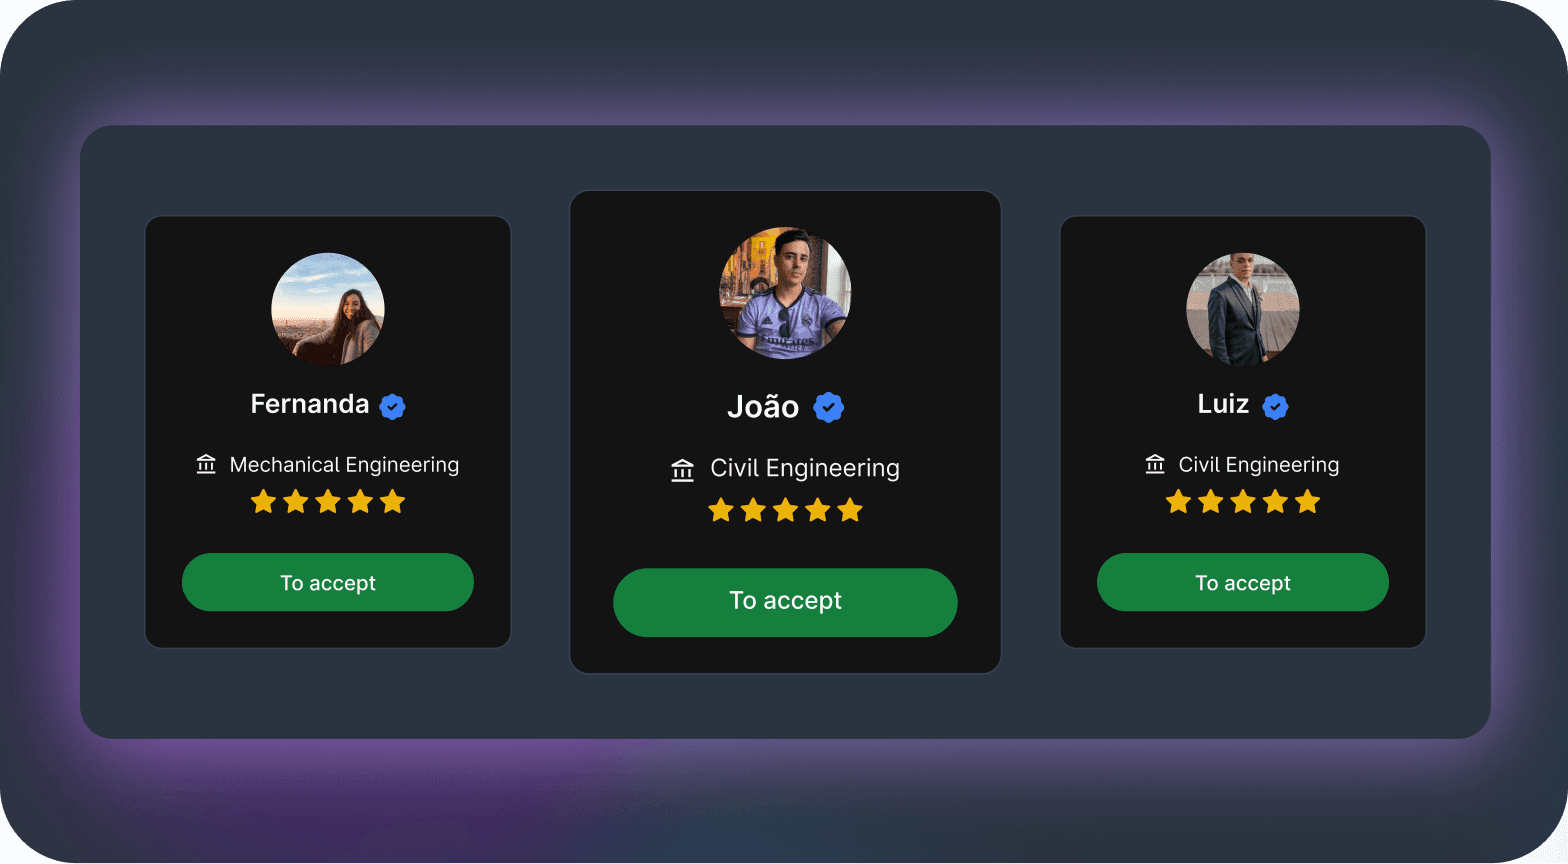The height and width of the screenshot is (864, 1568).
Task: Click the name João
Action: tap(763, 406)
